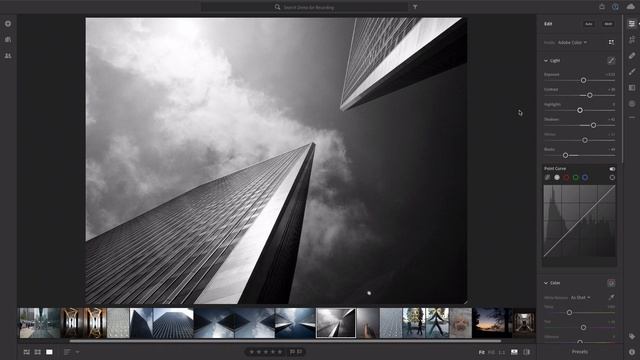Open the Adobe Color profile dropdown

(x=572, y=42)
